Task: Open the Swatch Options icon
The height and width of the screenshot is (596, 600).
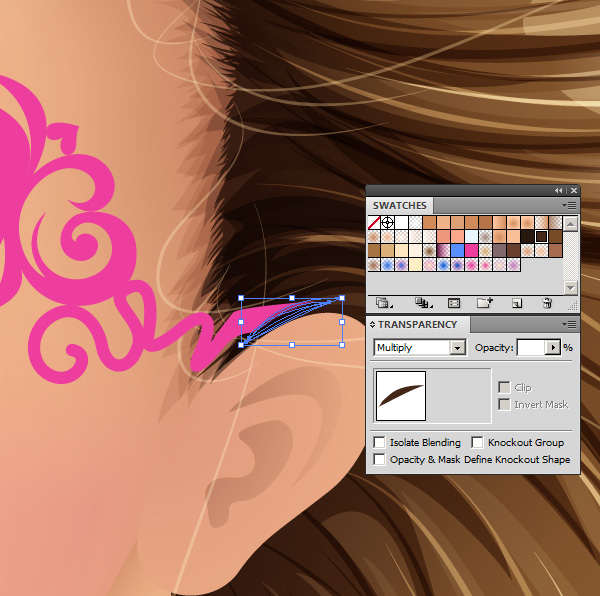Action: [454, 302]
